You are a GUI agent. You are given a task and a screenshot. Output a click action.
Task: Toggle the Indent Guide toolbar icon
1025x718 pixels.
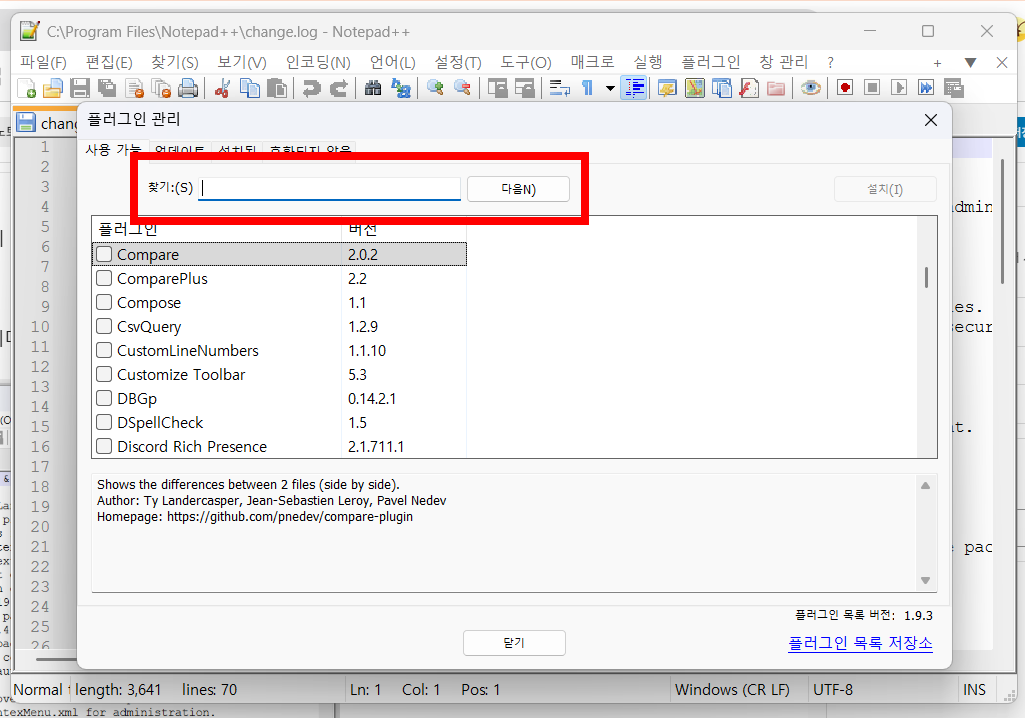635,88
